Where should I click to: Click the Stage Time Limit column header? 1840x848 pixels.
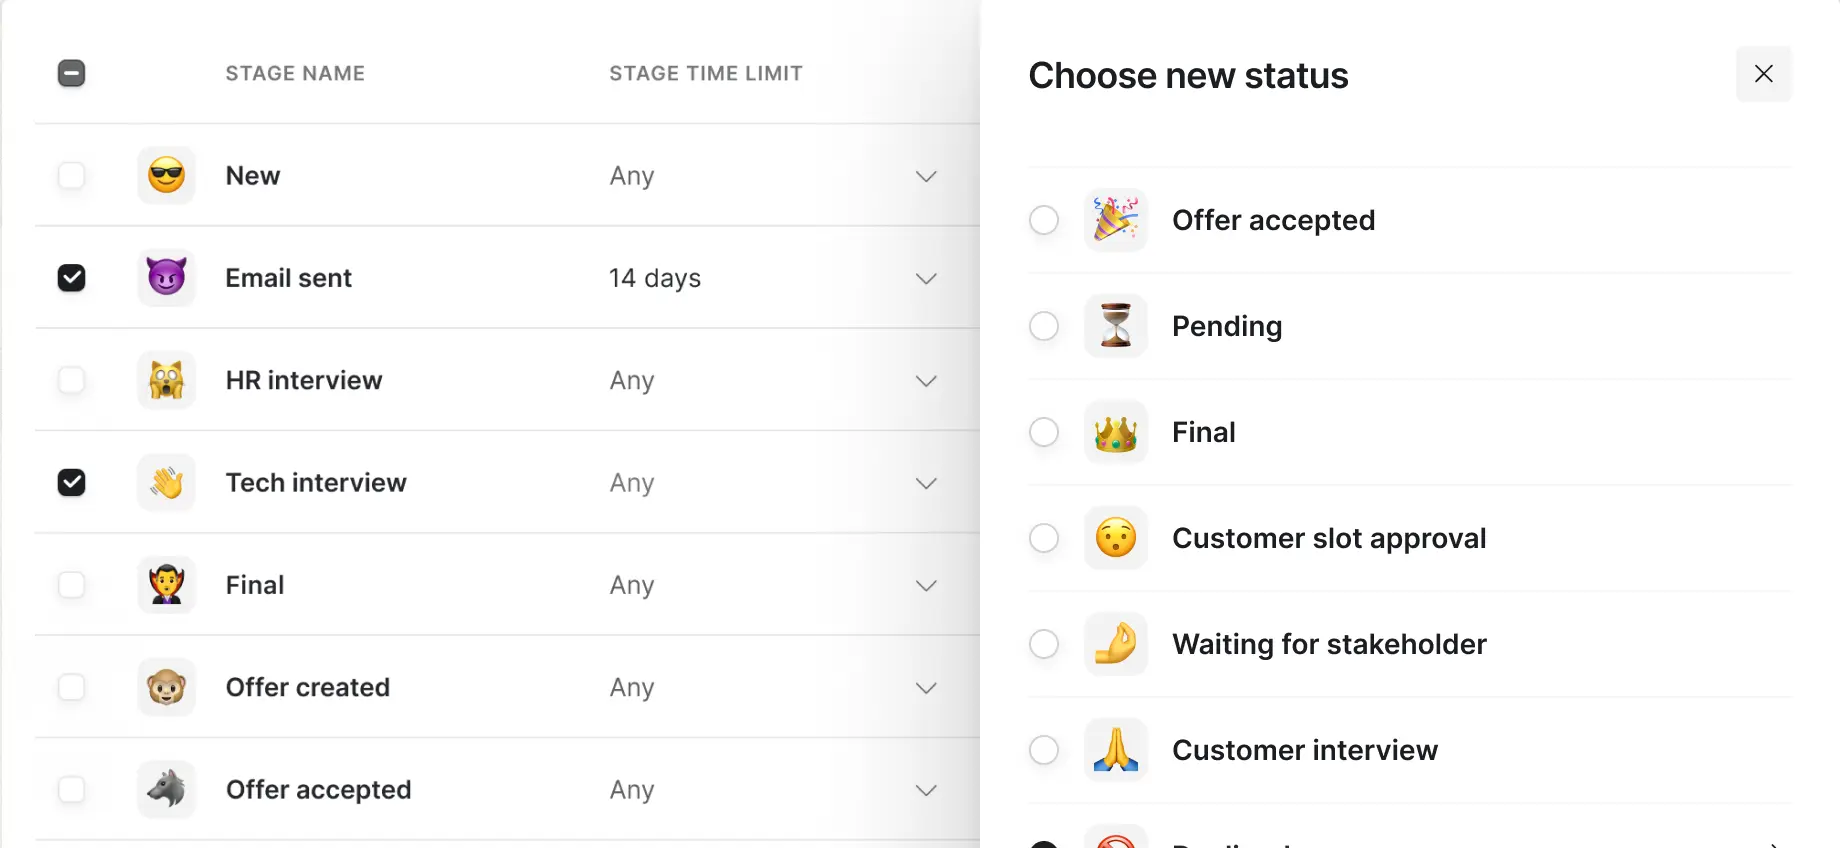point(705,74)
